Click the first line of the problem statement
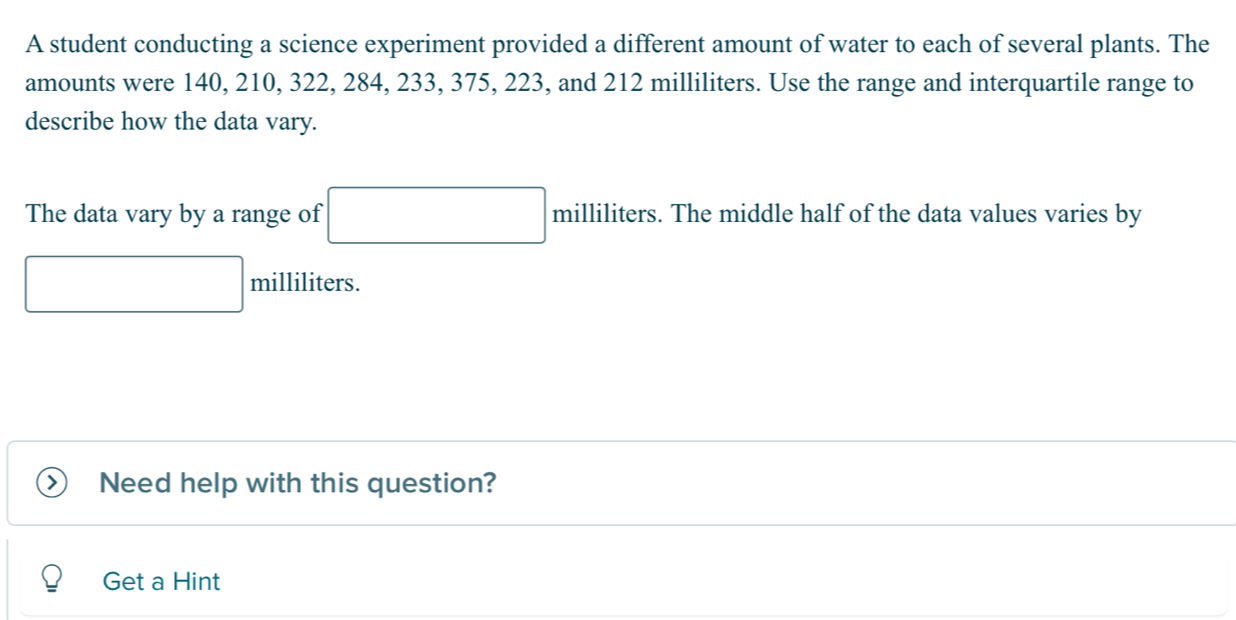This screenshot has height=620, width=1236. pyautogui.click(x=617, y=45)
